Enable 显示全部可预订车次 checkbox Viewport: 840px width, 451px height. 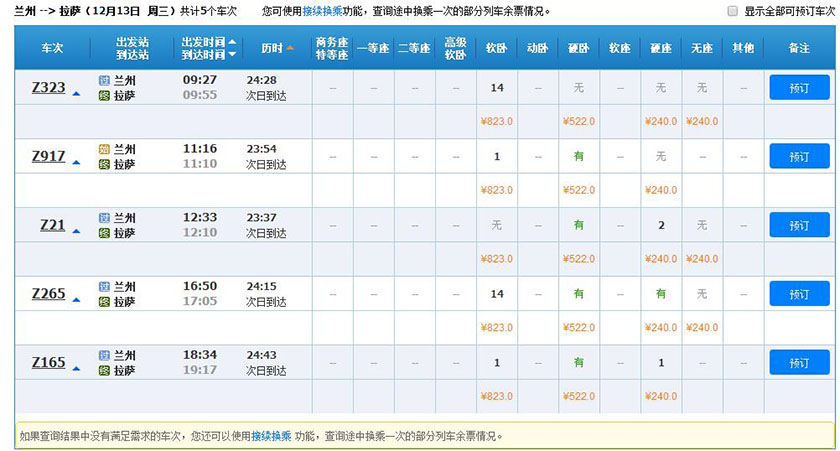pos(735,11)
